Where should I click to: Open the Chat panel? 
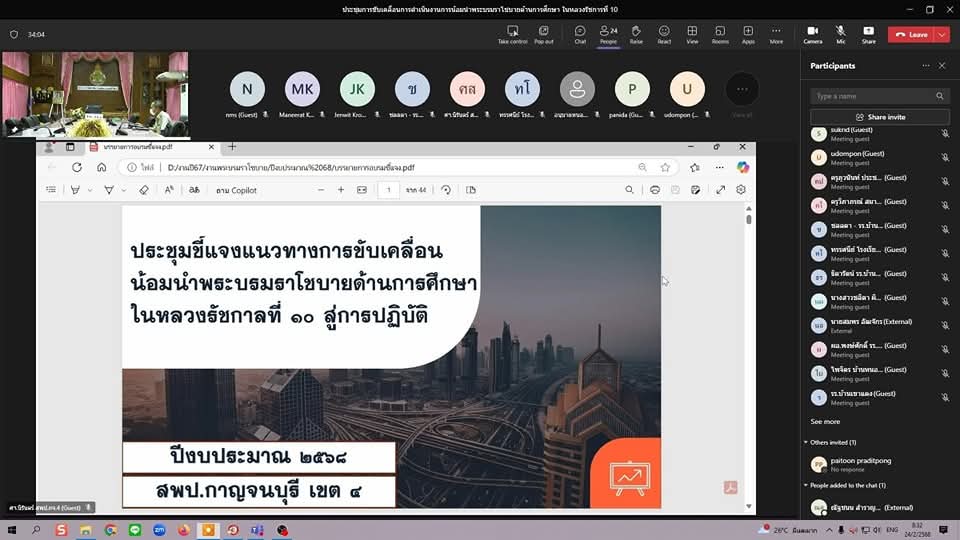coord(580,34)
